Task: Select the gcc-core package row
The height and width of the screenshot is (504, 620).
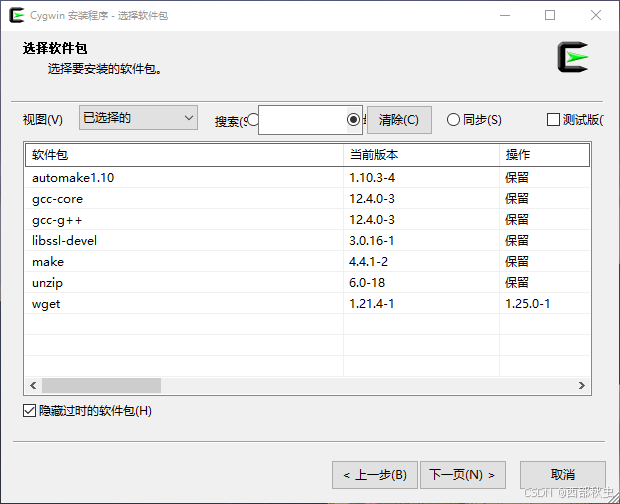Action: pyautogui.click(x=307, y=199)
